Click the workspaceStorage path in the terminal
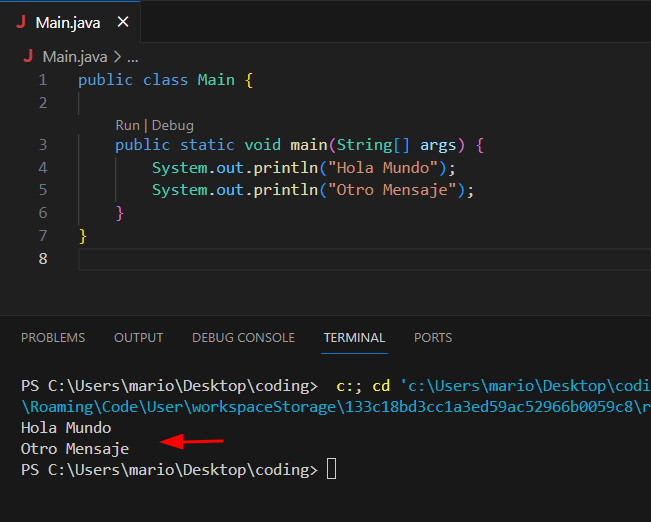Screen dimensions: 651x522 [263, 407]
